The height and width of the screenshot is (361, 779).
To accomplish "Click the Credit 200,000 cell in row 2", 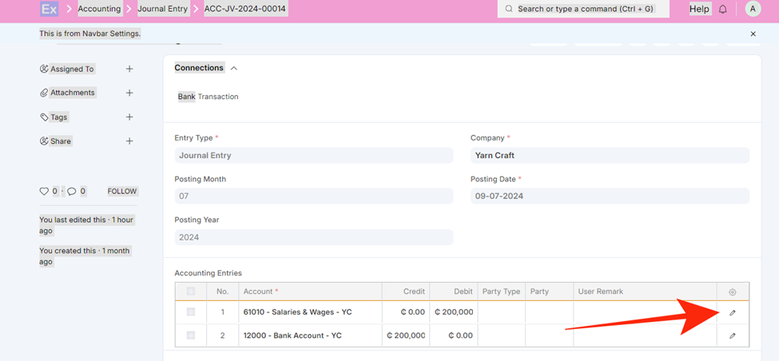I will coord(406,336).
